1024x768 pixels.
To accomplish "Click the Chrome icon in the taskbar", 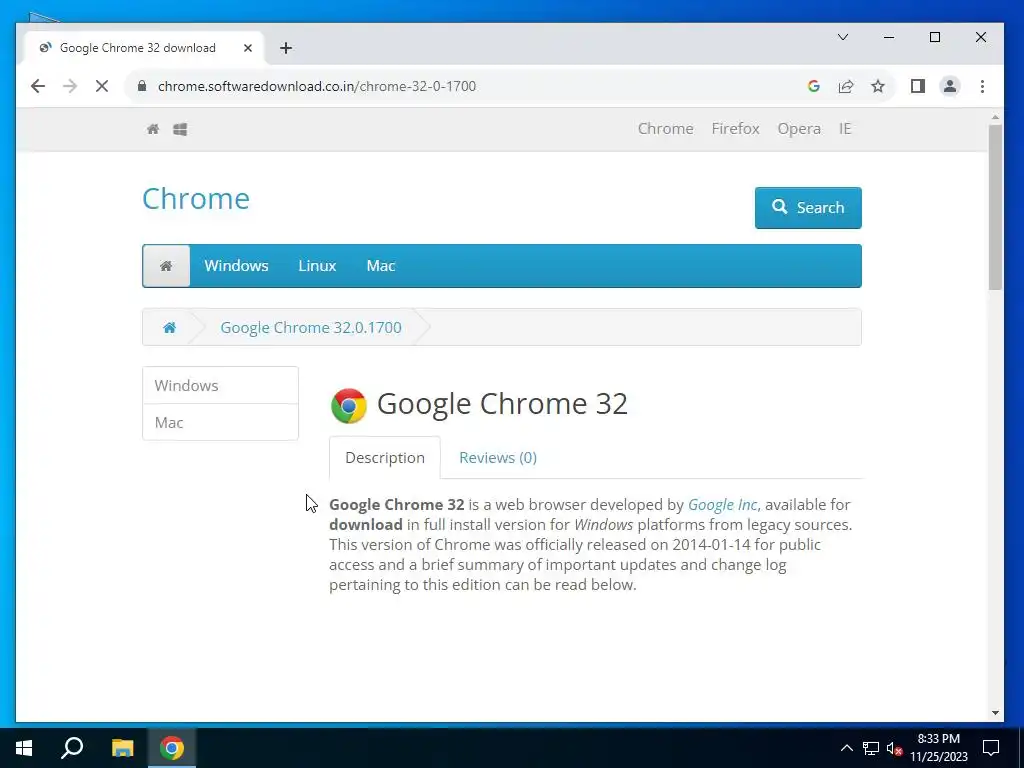I will [172, 748].
